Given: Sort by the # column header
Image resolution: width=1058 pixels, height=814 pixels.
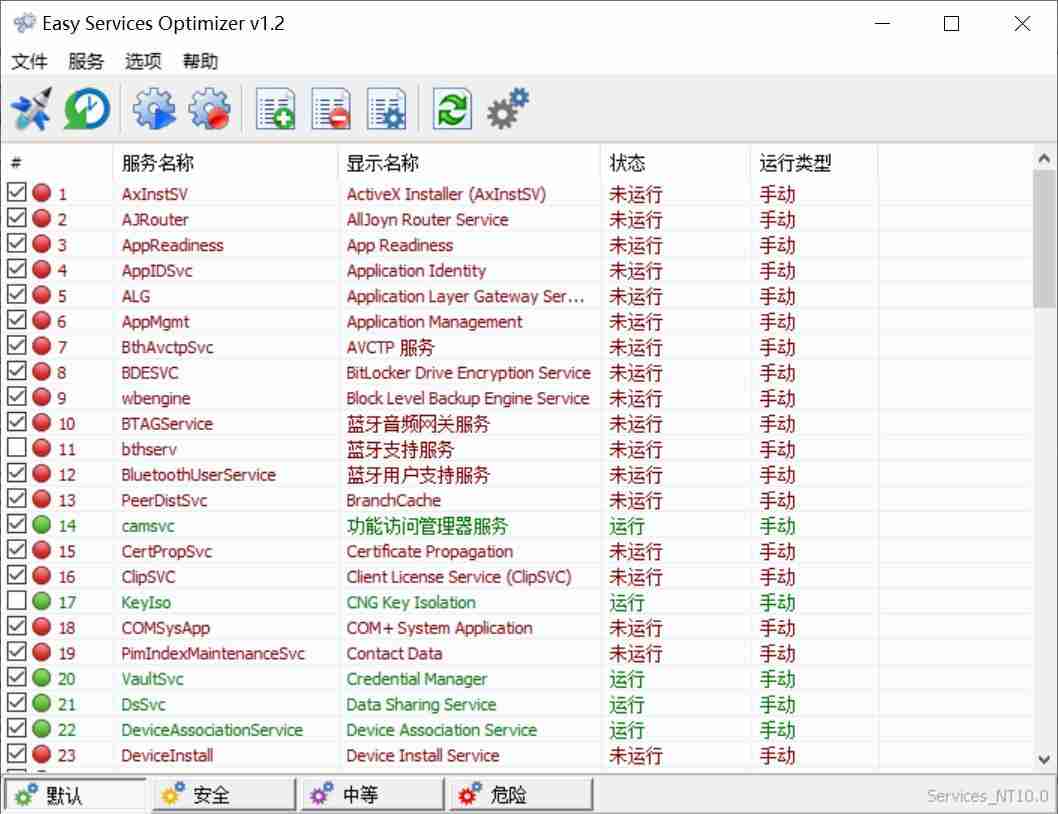Looking at the screenshot, I should tap(58, 163).
